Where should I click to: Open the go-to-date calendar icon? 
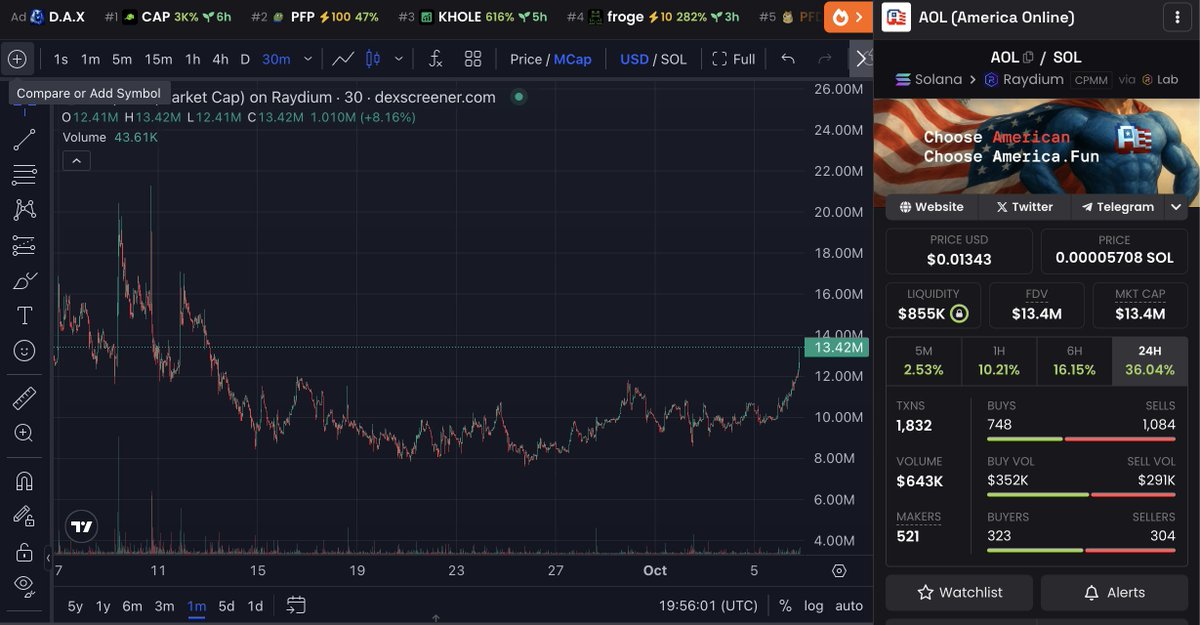pos(295,605)
